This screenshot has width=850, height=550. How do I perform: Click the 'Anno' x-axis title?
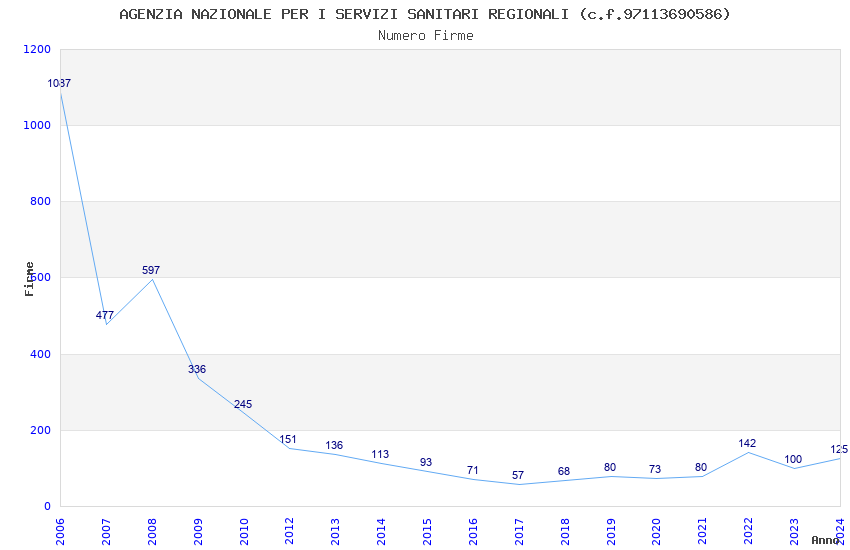pos(825,540)
